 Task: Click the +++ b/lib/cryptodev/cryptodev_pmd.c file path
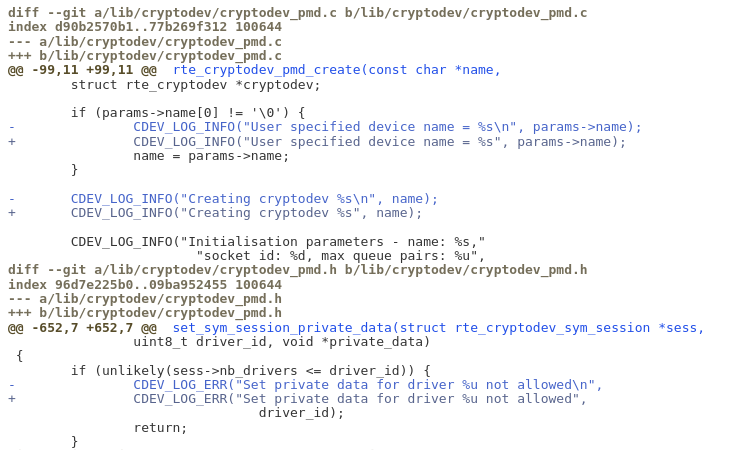[x=144, y=56]
